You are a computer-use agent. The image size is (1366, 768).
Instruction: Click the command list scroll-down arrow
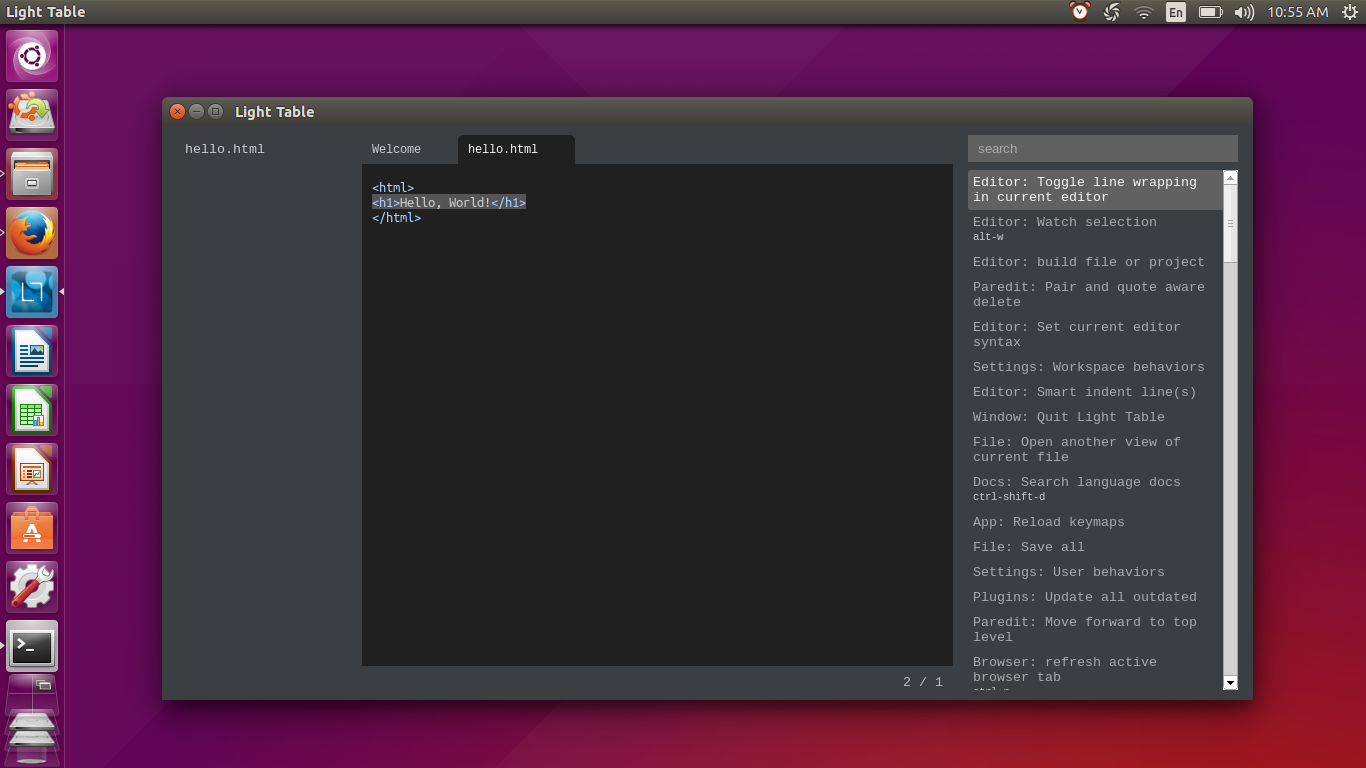click(x=1230, y=683)
